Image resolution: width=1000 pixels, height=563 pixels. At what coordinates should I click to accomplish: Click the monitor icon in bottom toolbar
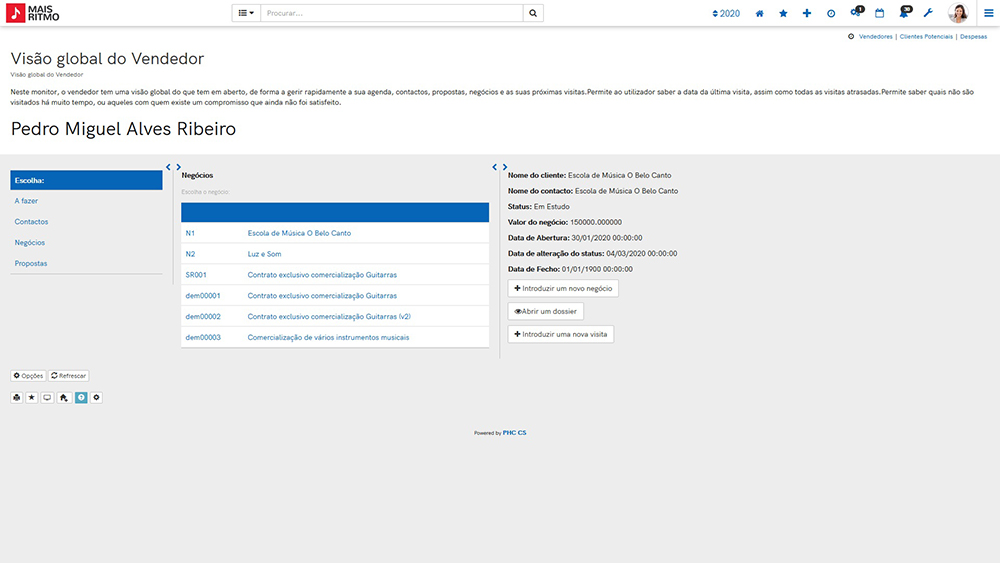click(47, 397)
